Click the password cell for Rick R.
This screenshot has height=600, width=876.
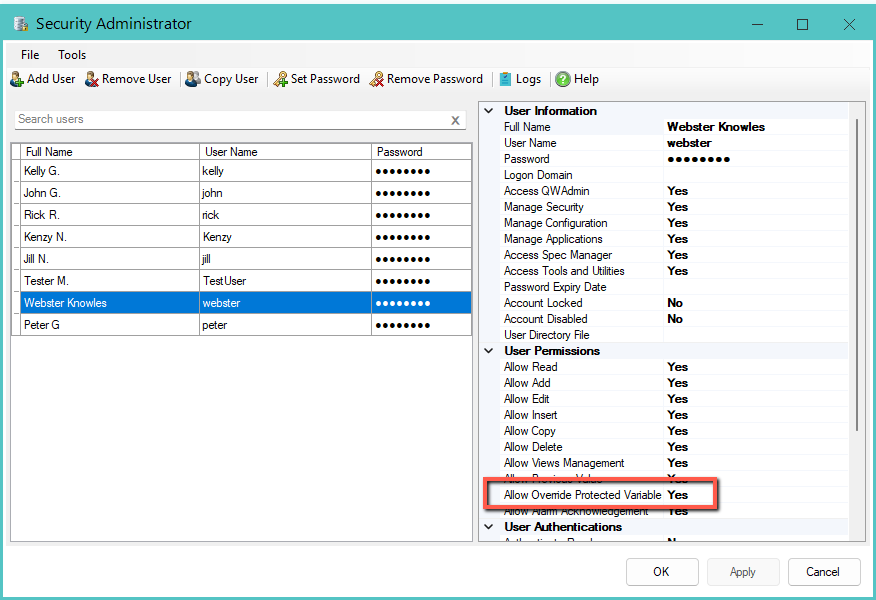[x=422, y=215]
